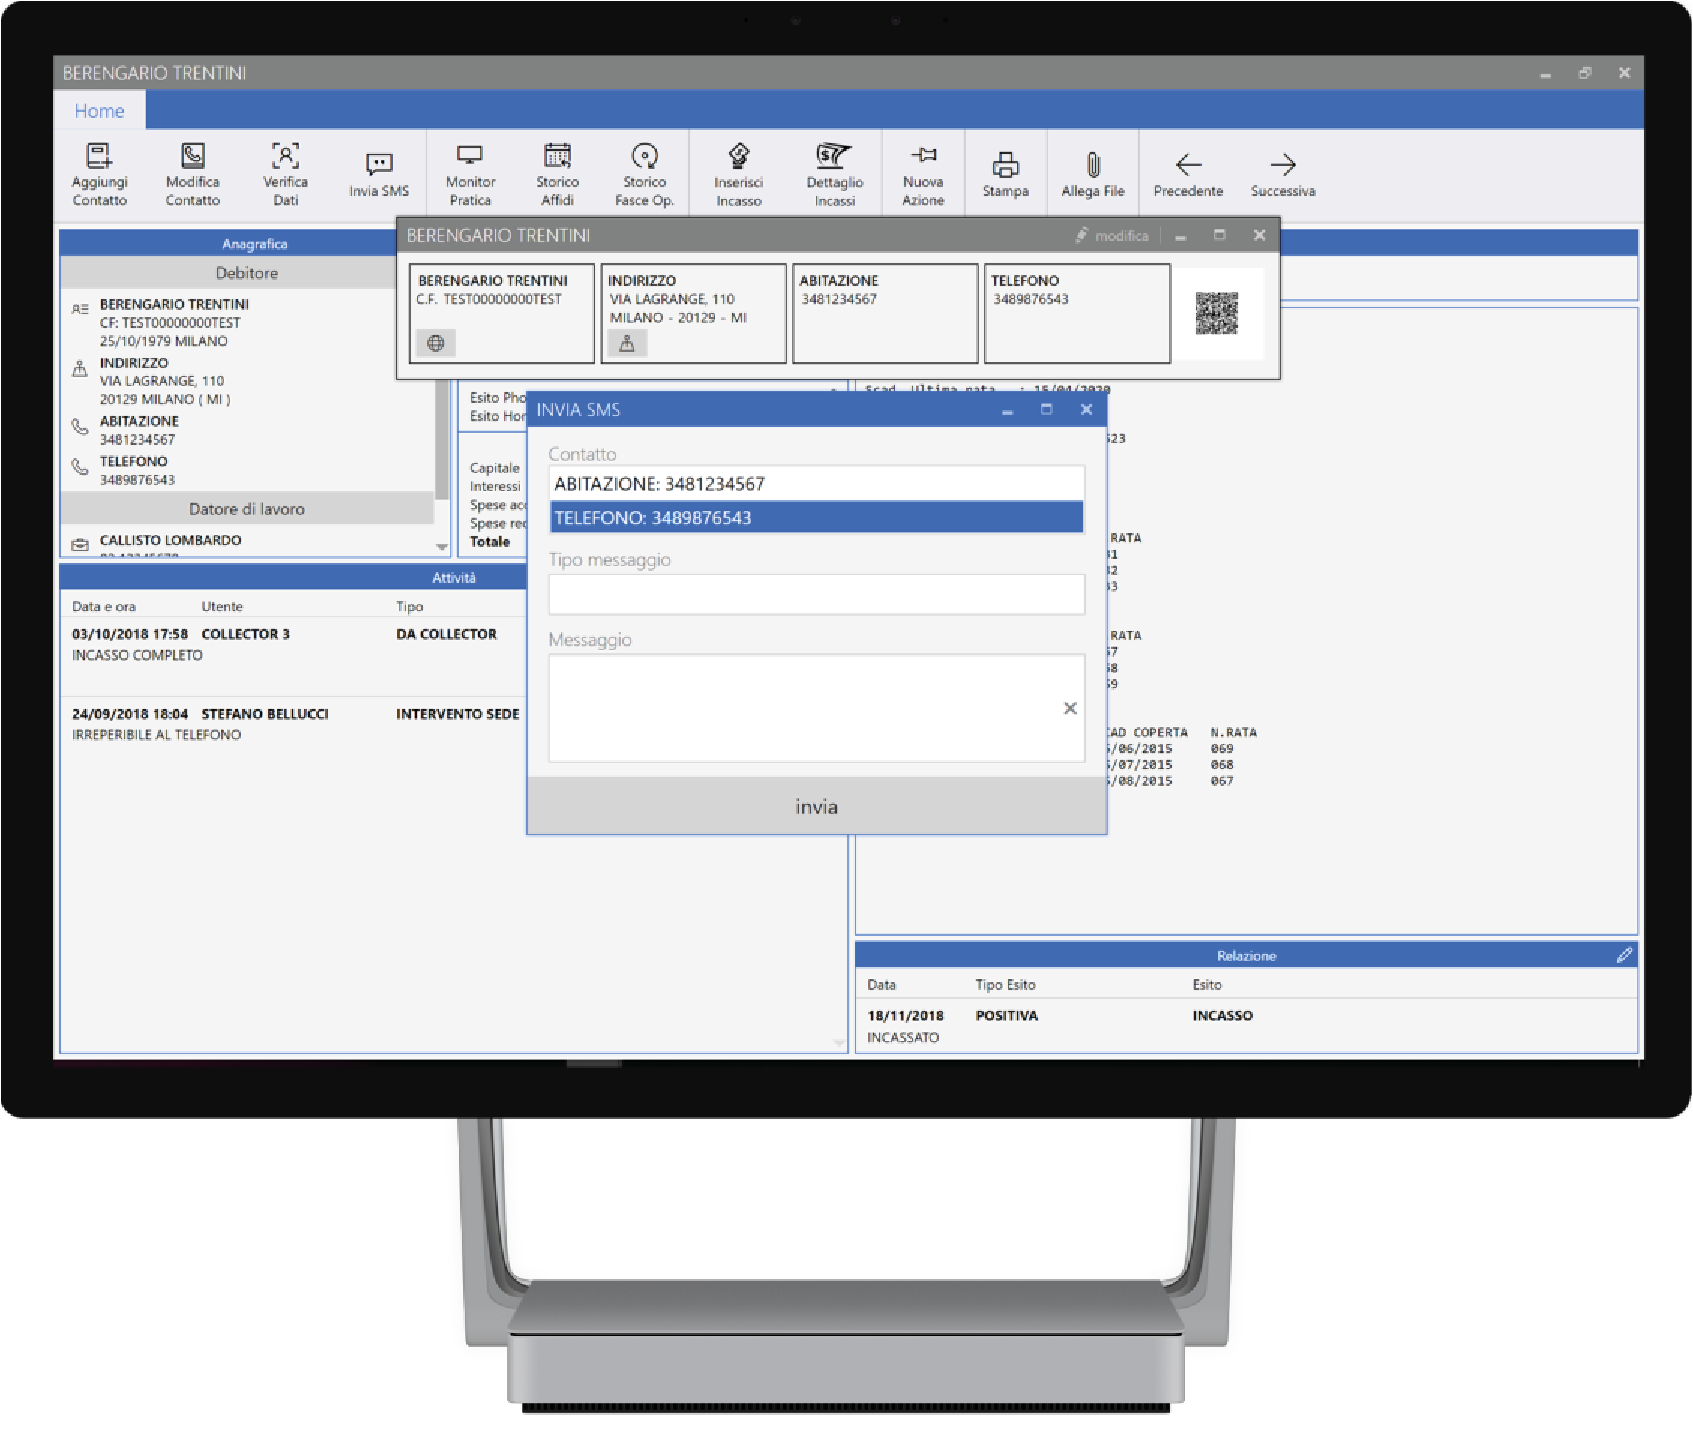Click the map icon in the INDIRIZZO card
The height and width of the screenshot is (1435, 1693).
(627, 343)
